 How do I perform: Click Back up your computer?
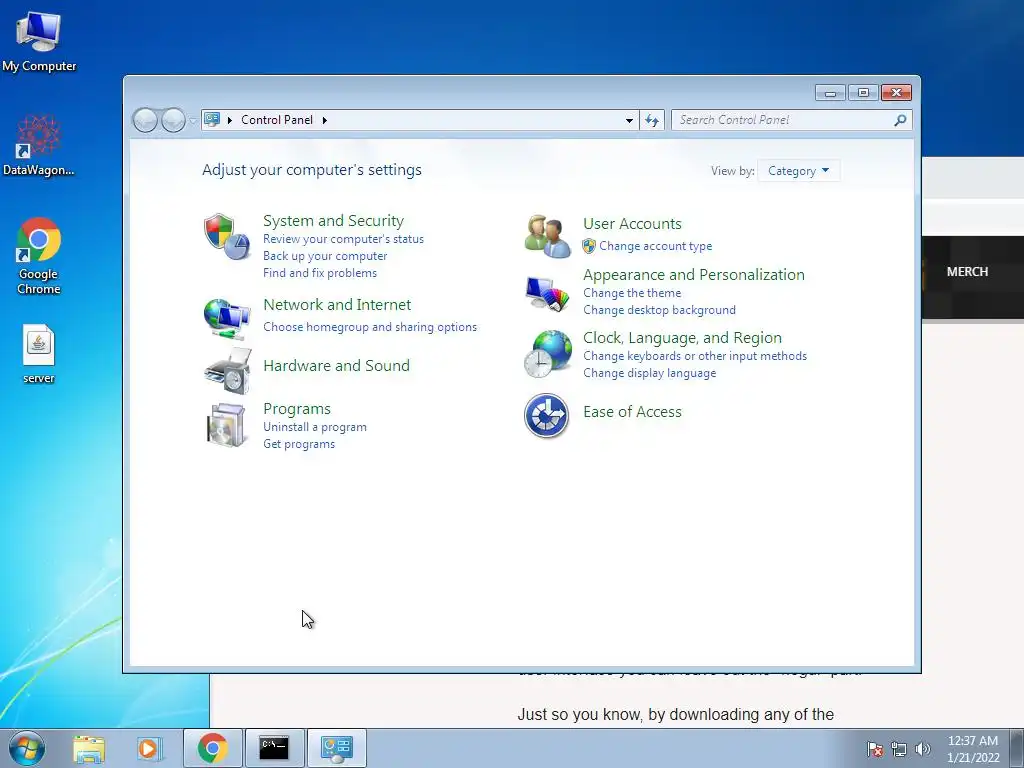tap(325, 256)
